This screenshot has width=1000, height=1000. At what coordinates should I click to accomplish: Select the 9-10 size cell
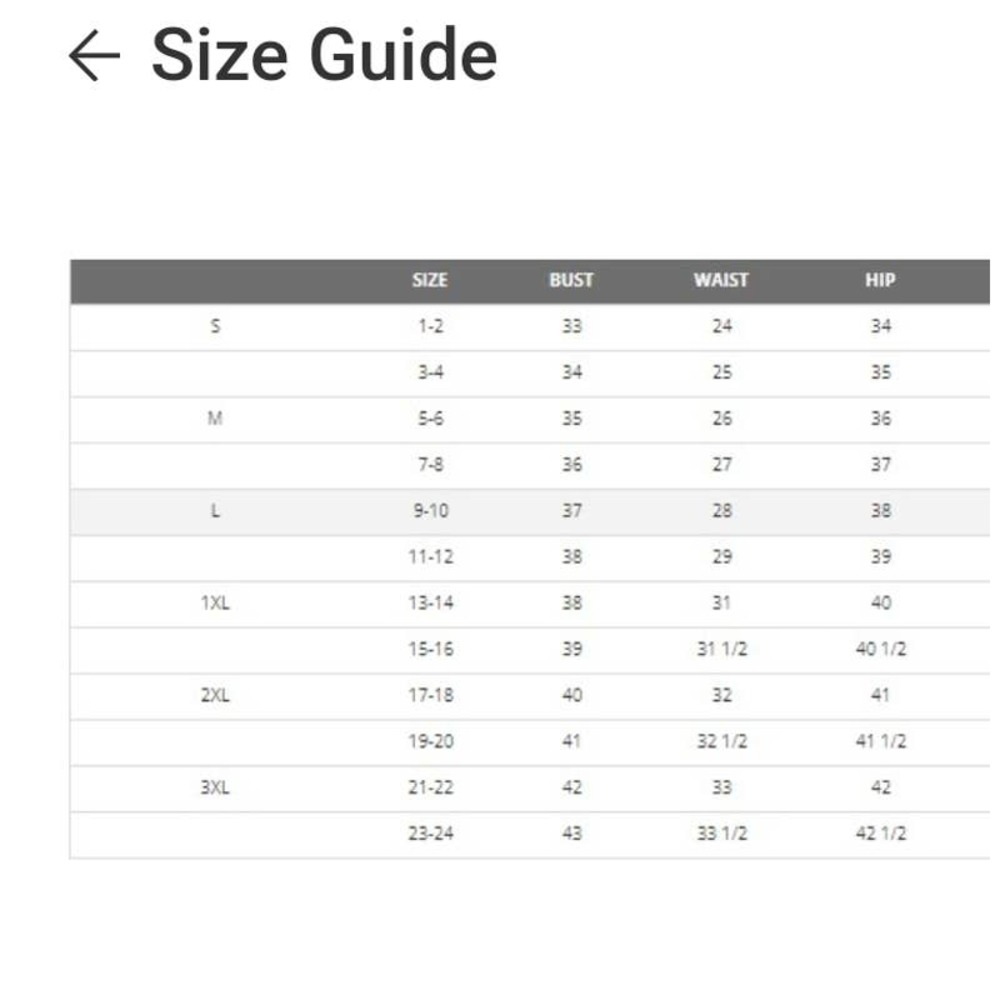(x=430, y=511)
